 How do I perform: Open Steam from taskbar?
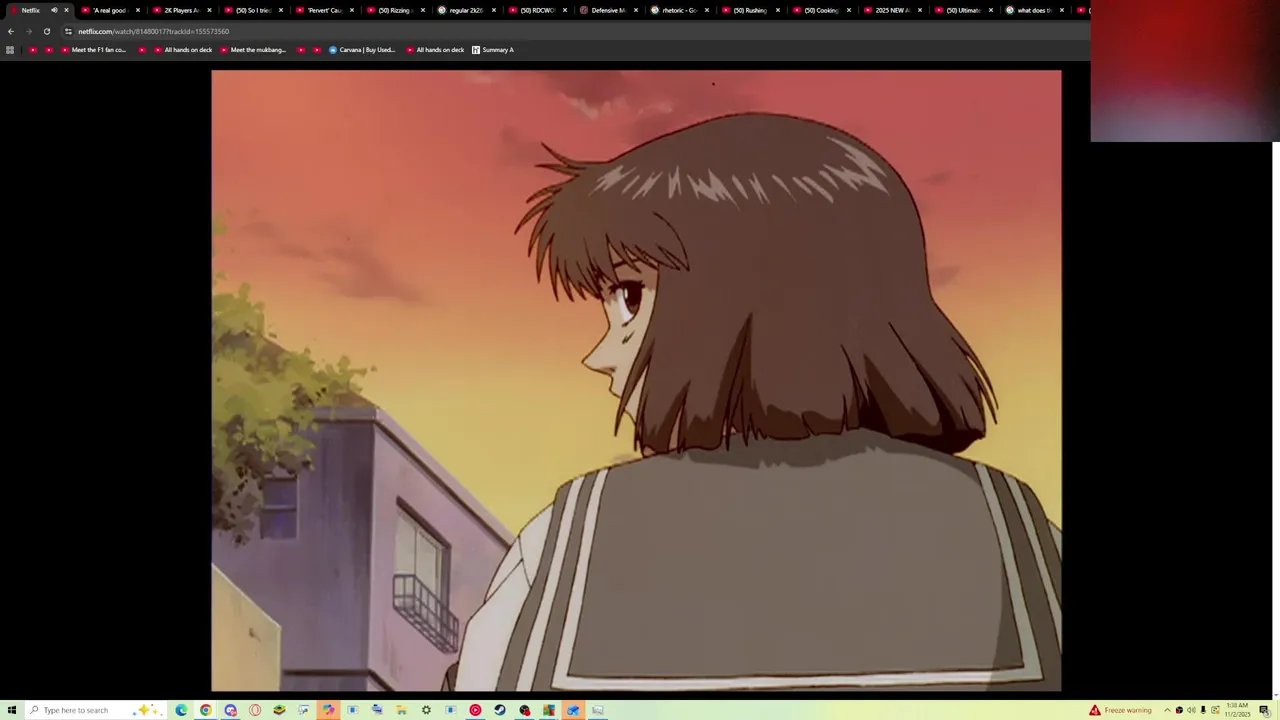click(x=500, y=710)
